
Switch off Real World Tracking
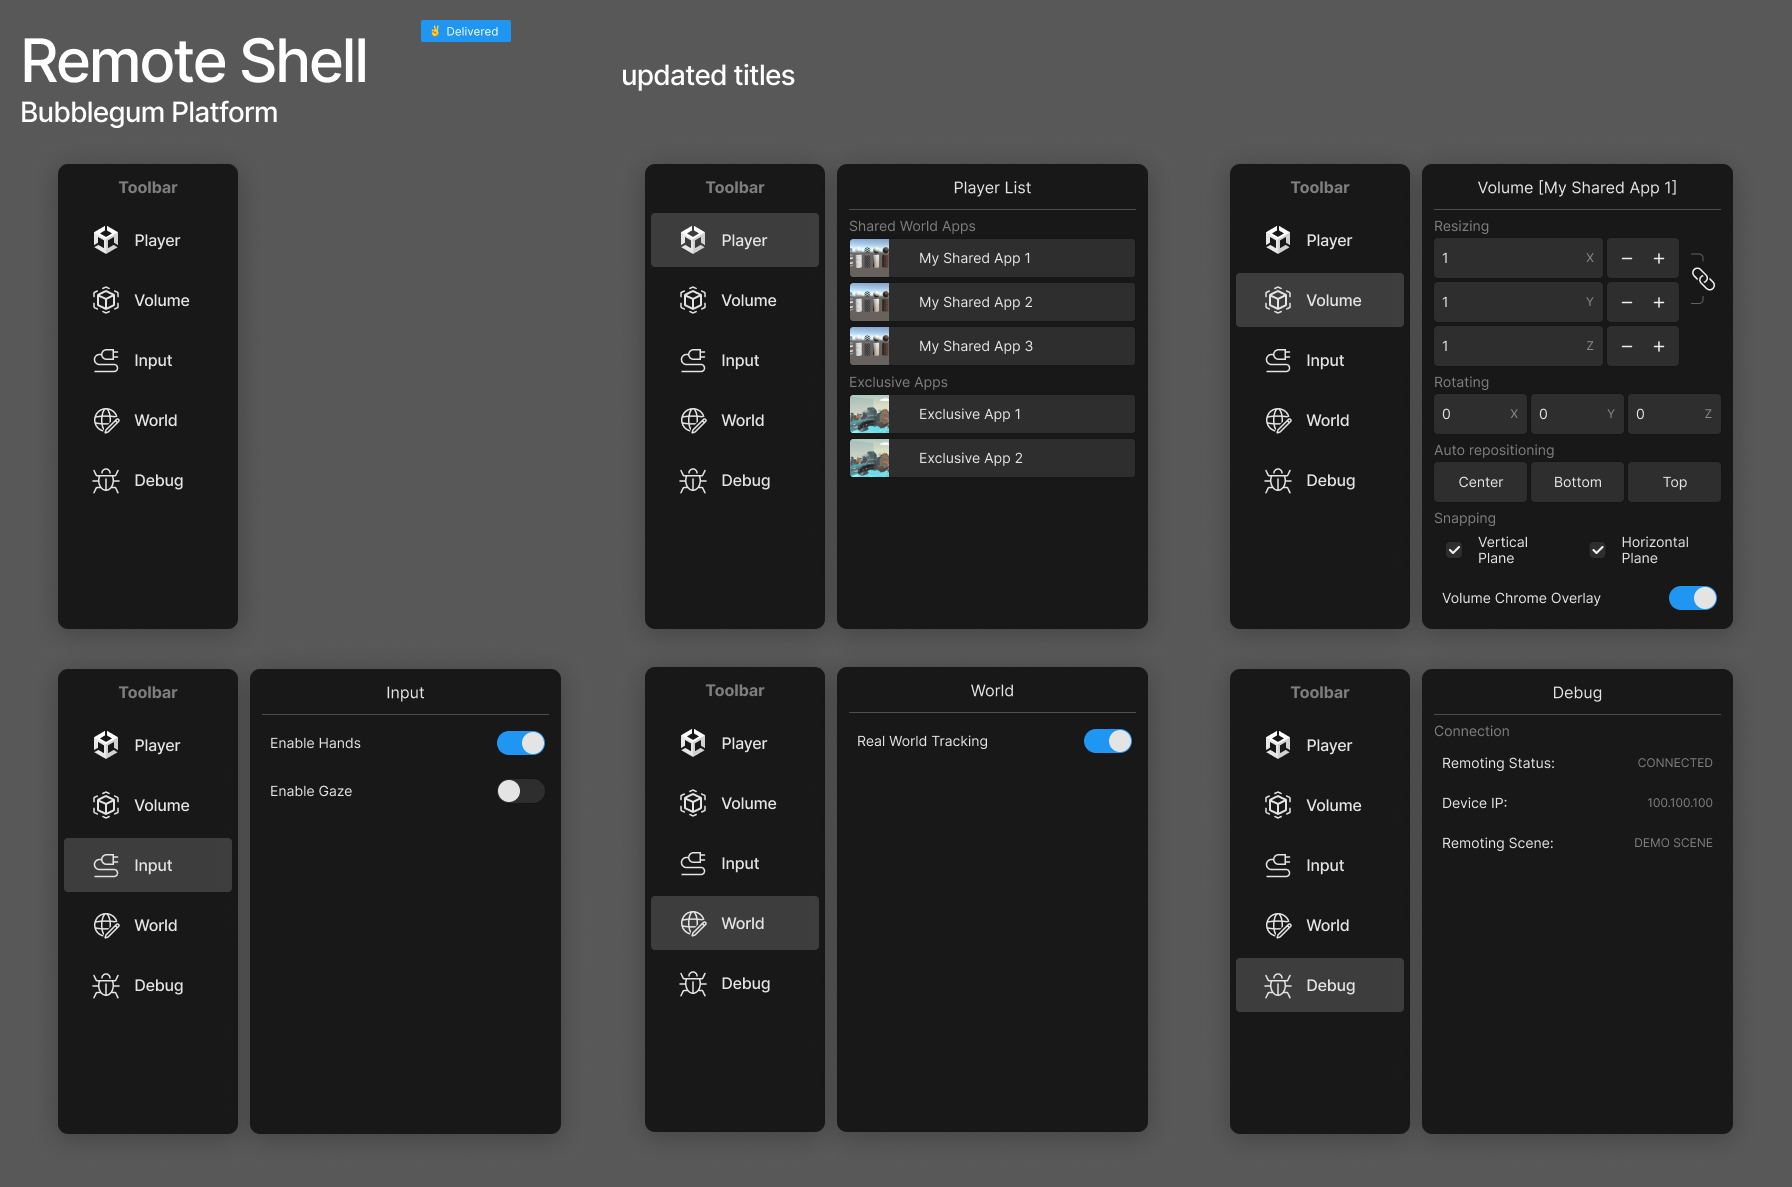[x=1108, y=741]
